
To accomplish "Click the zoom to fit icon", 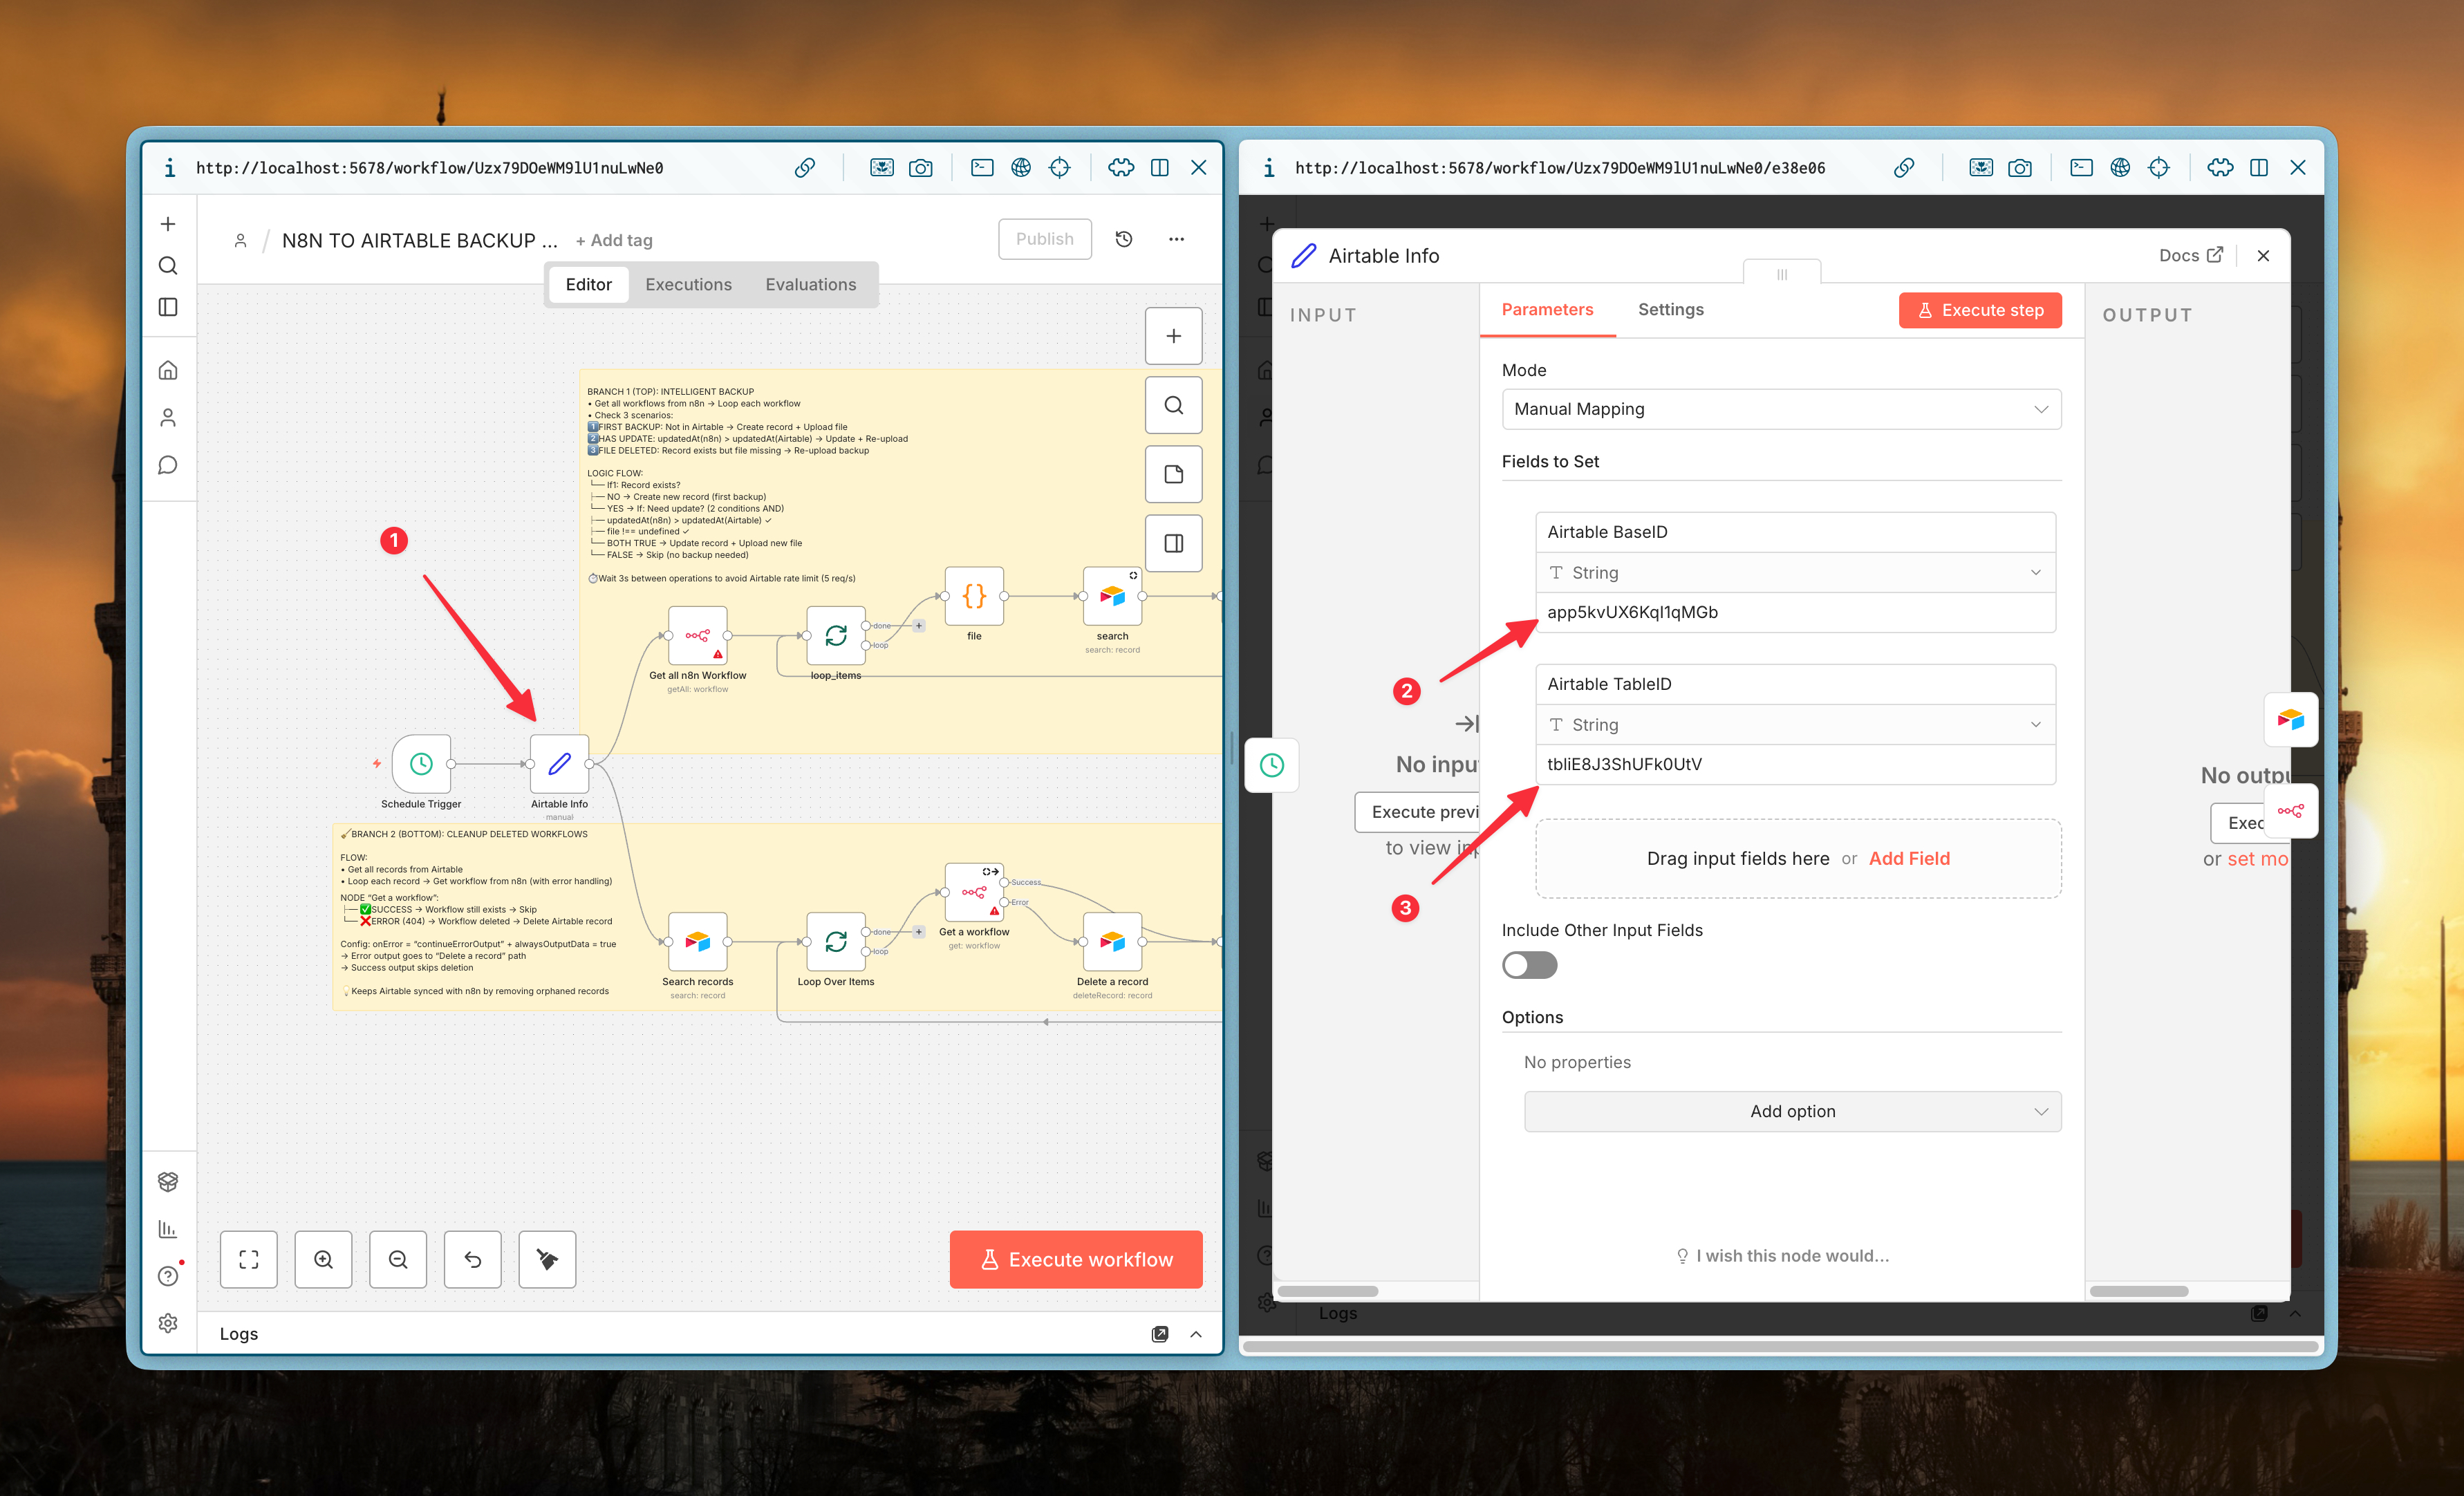I will [249, 1259].
